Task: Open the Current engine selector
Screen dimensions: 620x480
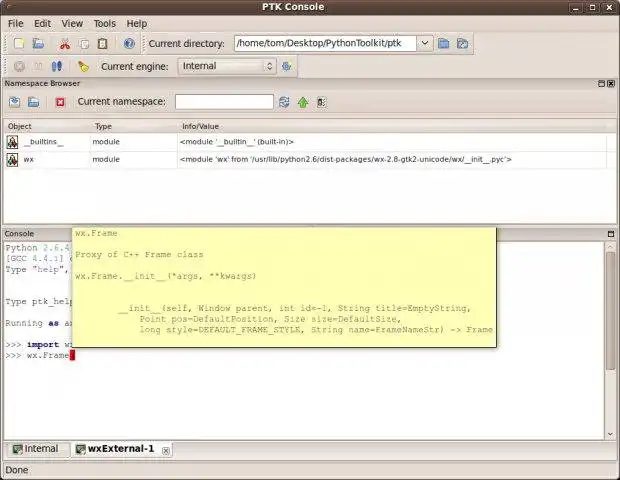Action: click(227, 66)
